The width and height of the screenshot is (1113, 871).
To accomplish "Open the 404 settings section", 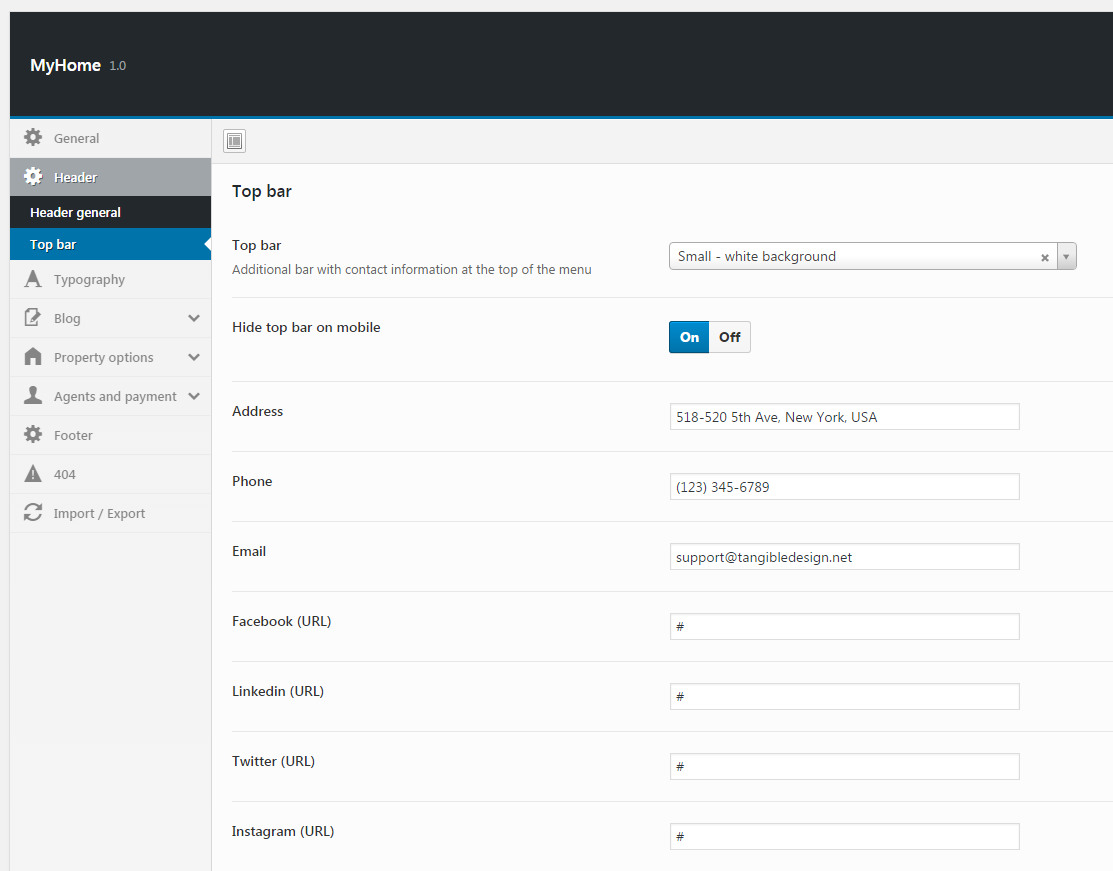I will [x=111, y=474].
